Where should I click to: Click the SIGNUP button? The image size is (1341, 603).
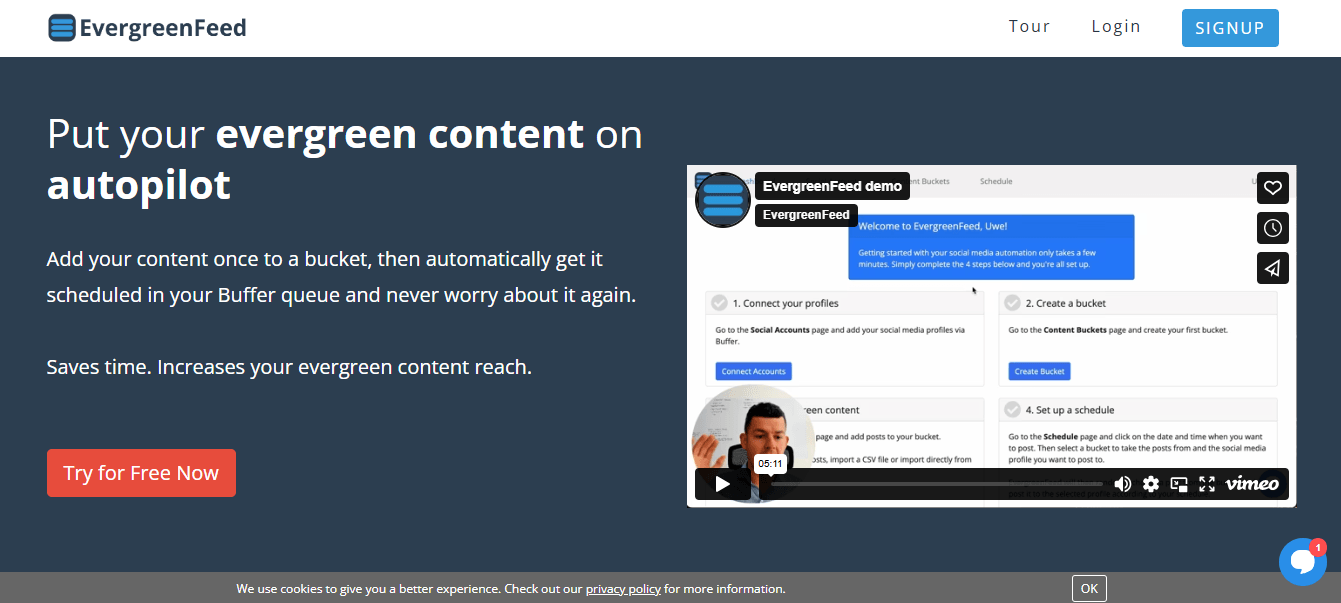(1230, 28)
